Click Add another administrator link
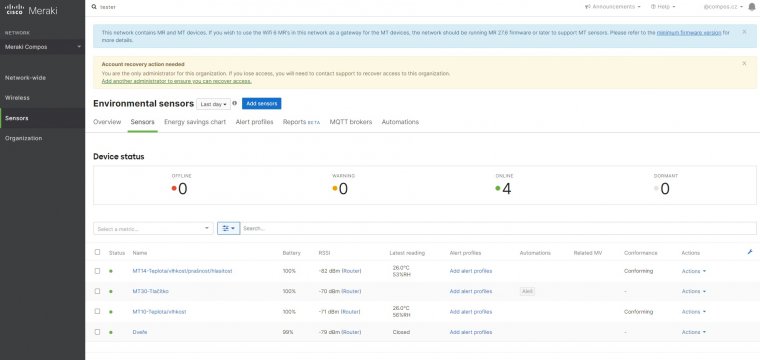Viewport: 760px width, 360px height. click(176, 81)
